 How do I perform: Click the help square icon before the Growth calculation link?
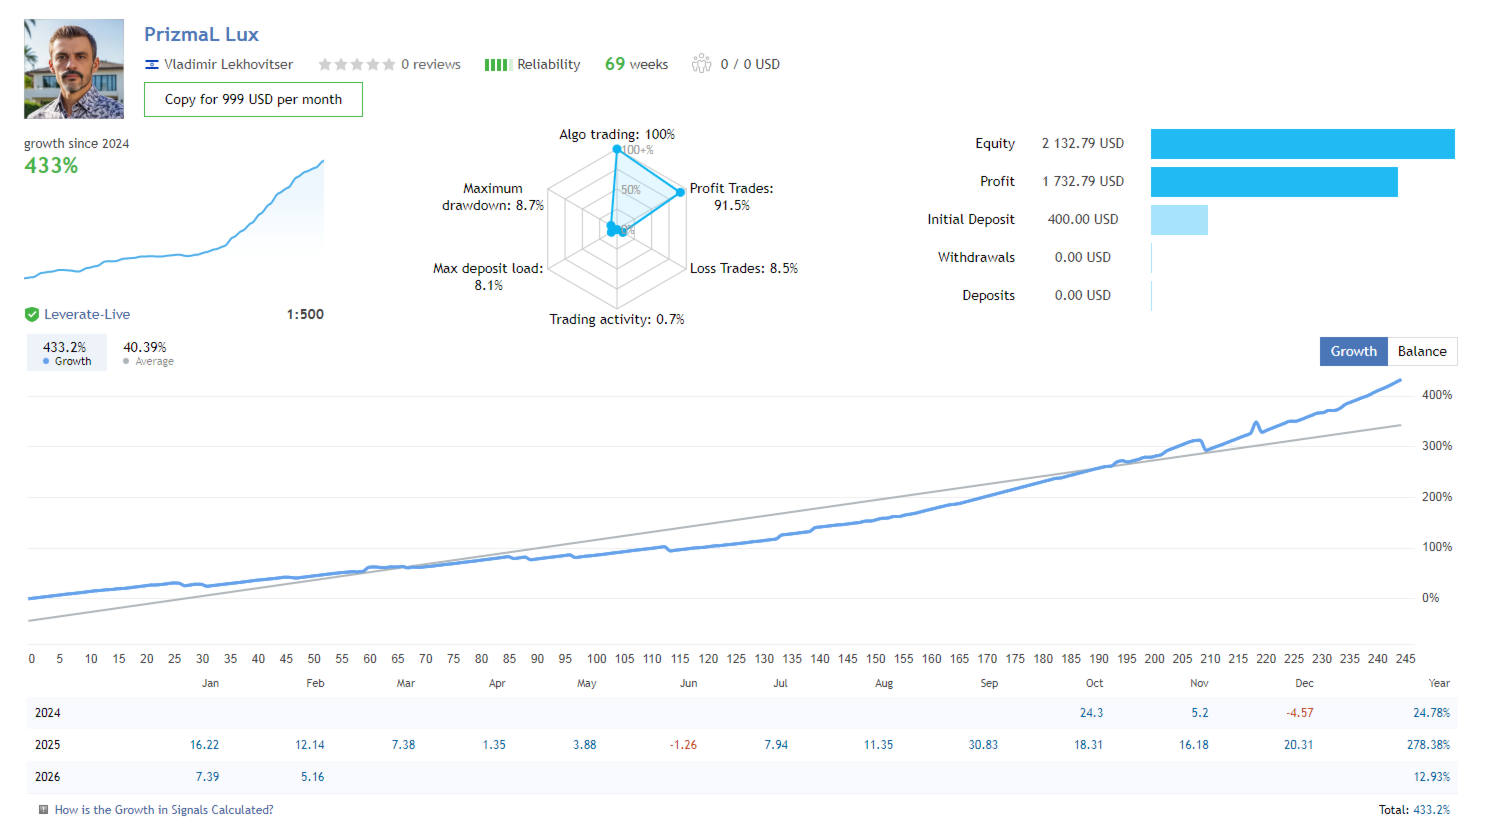pyautogui.click(x=41, y=809)
